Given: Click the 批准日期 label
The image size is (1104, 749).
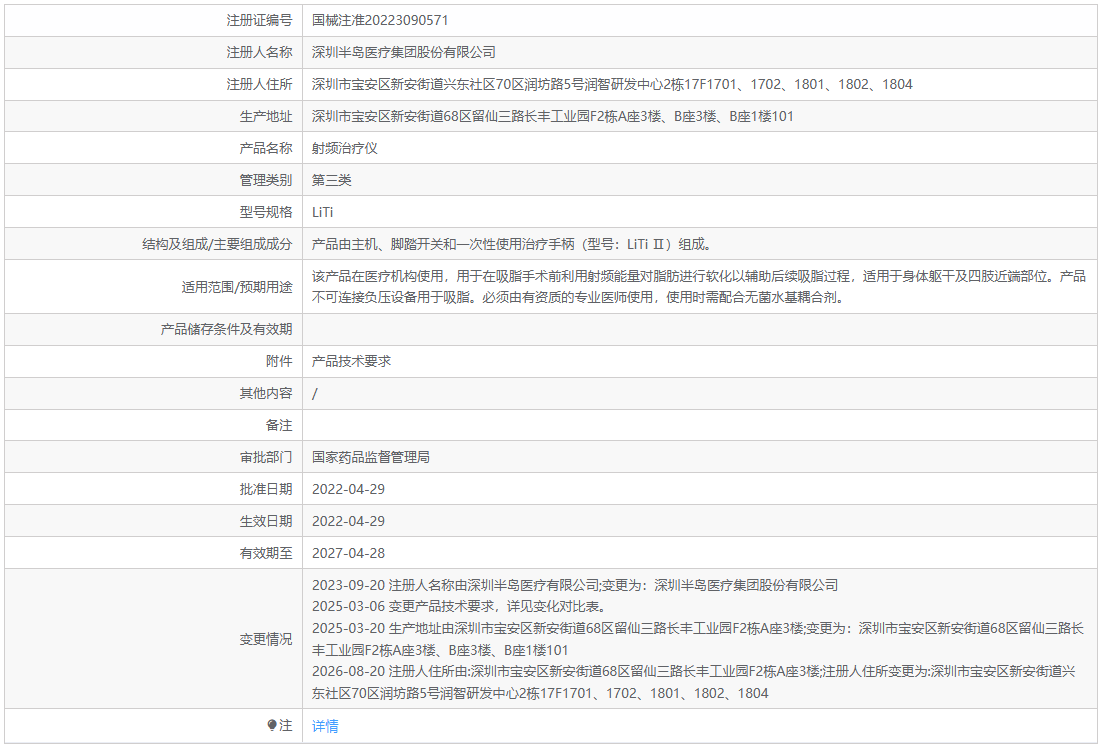Looking at the screenshot, I should (265, 489).
